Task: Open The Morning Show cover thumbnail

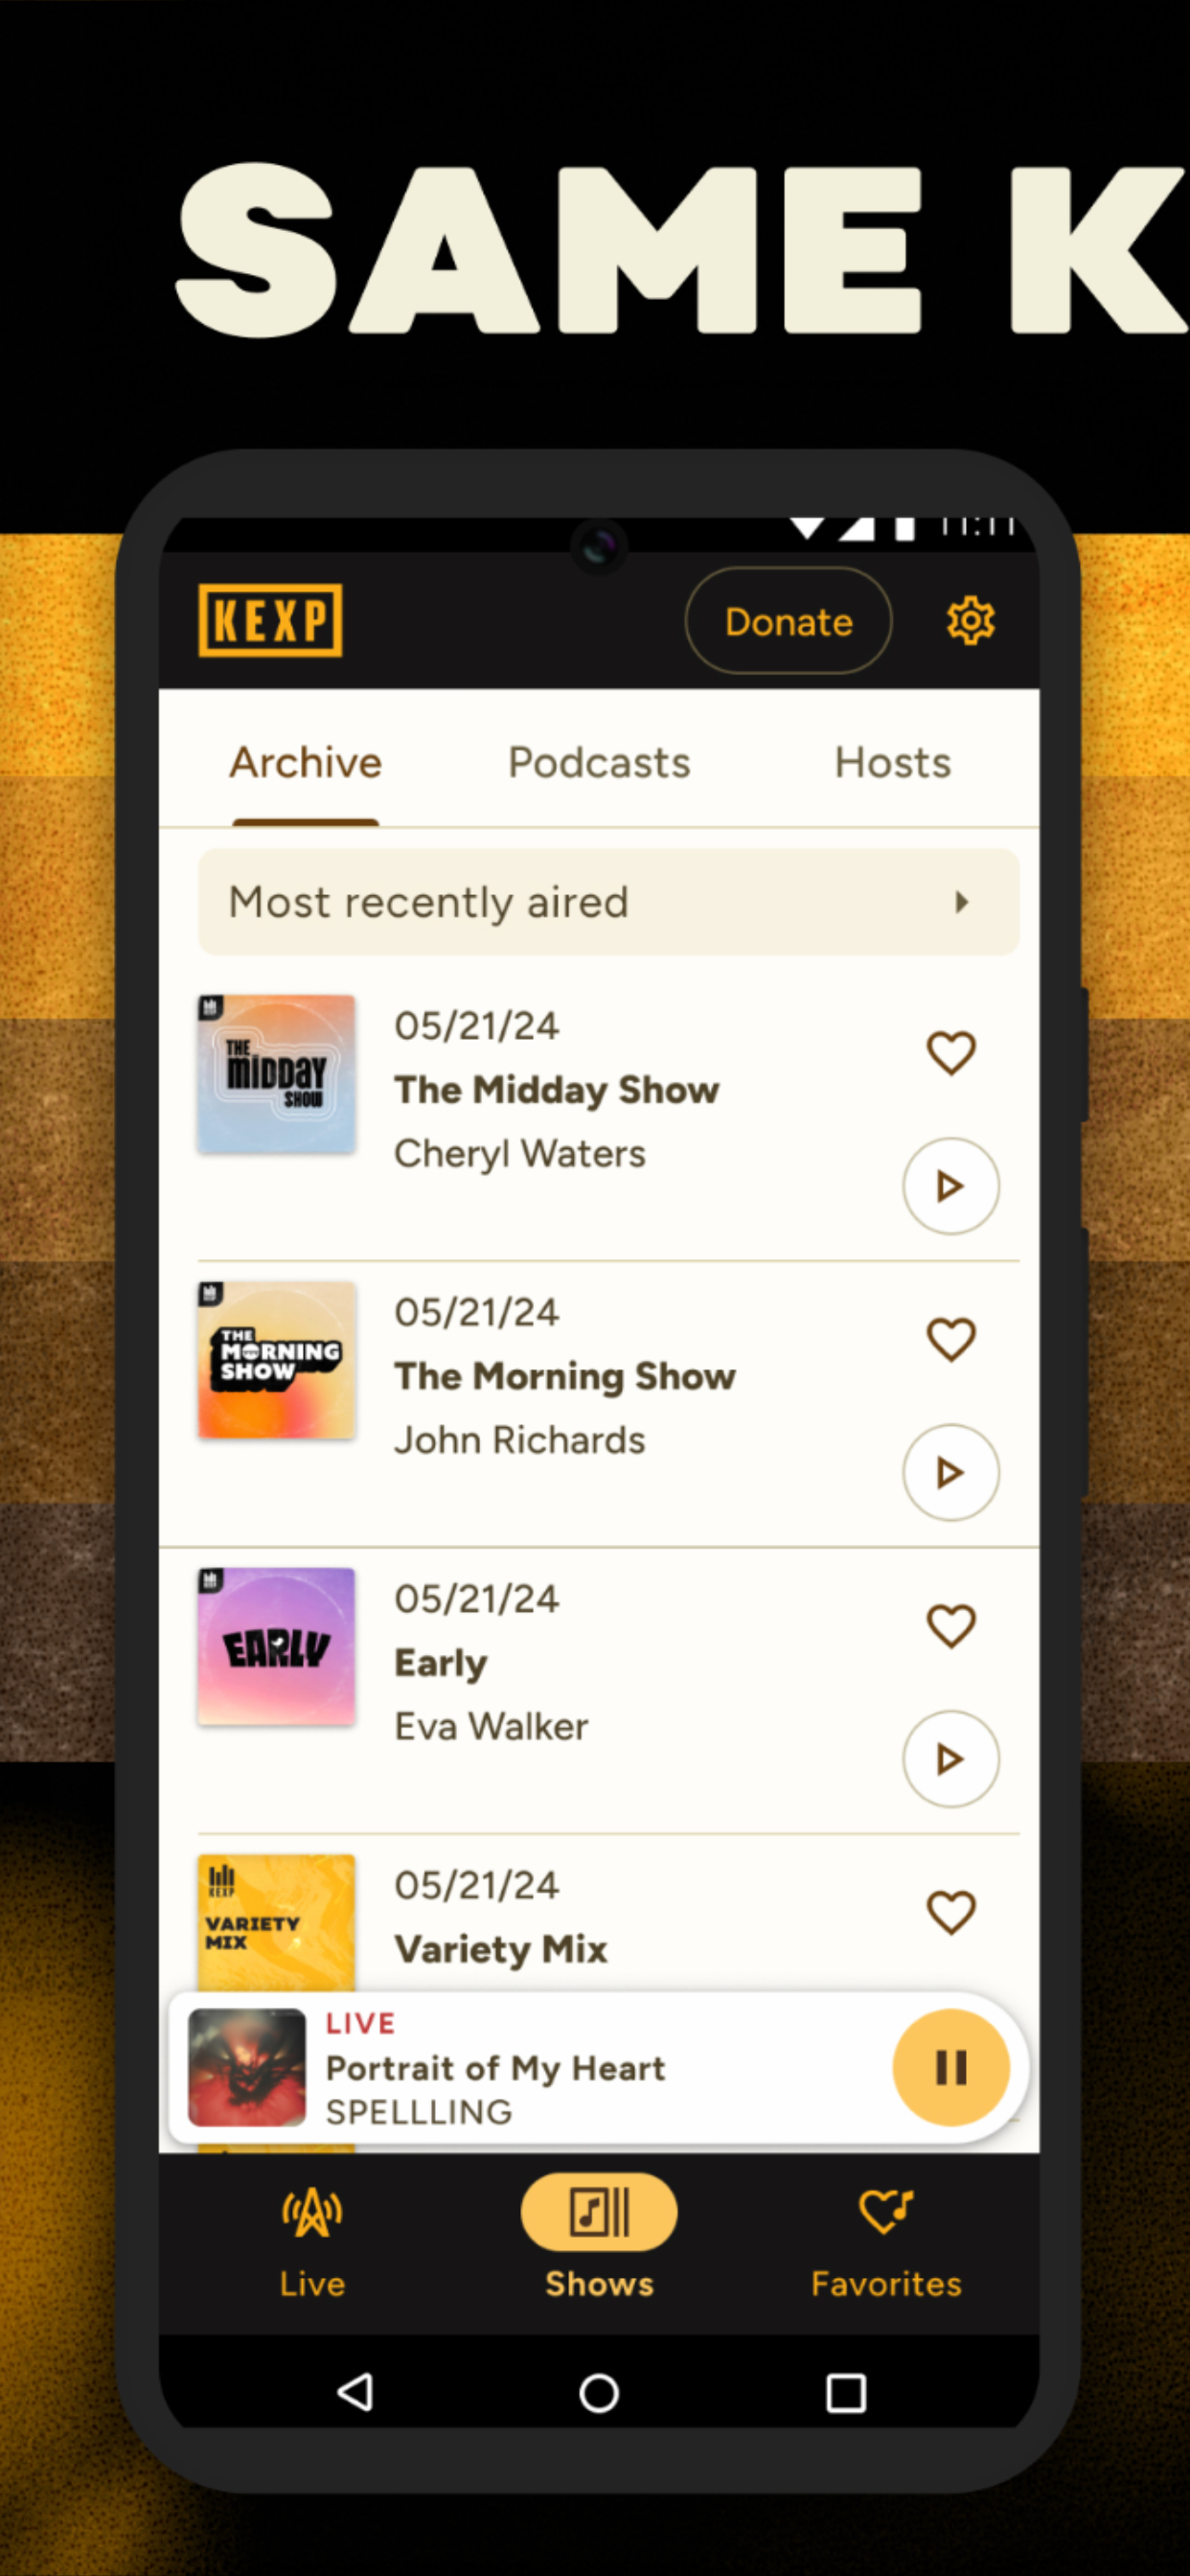Action: point(276,1360)
